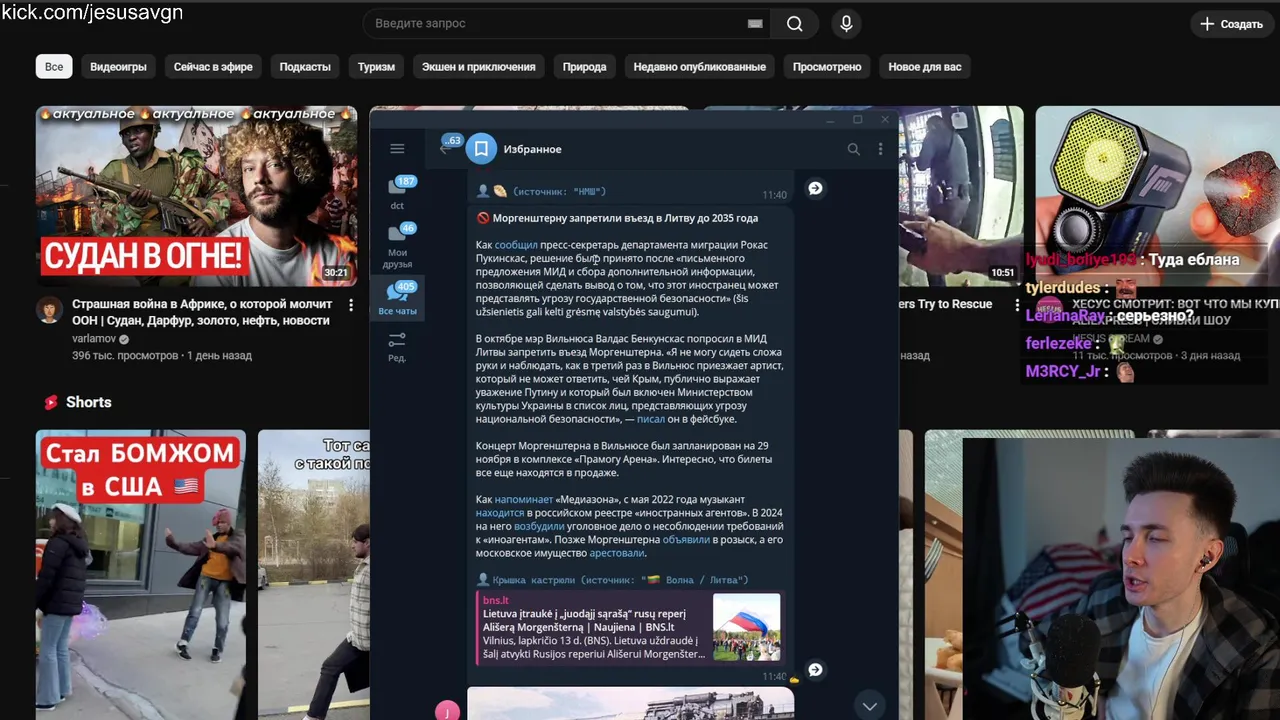The width and height of the screenshot is (1280, 720).
Task: Open the bns.lt link preview card
Action: [x=630, y=627]
